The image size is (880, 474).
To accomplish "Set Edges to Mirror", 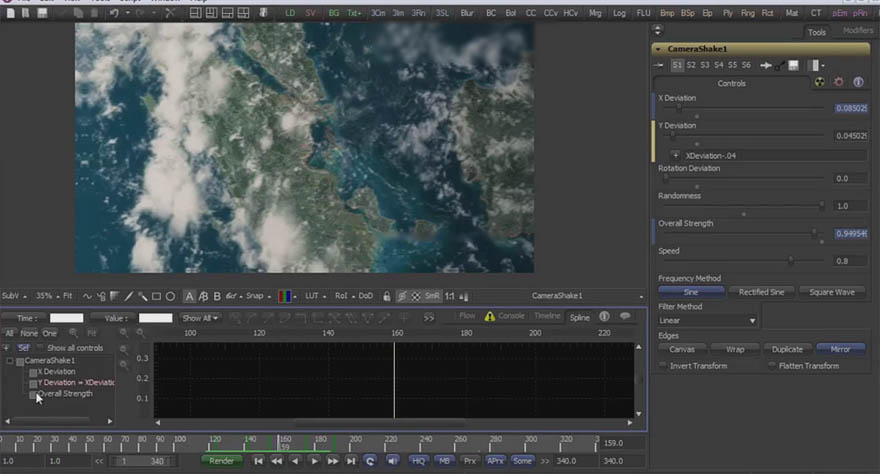I will click(x=840, y=349).
